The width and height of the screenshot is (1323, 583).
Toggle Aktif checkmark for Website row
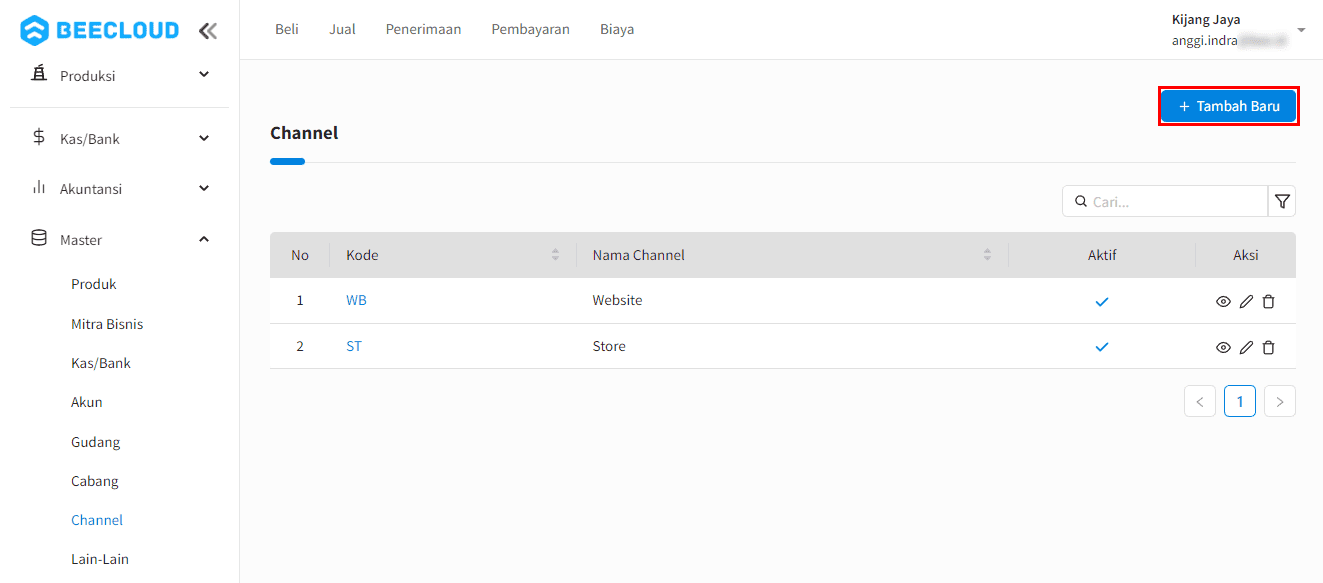tap(1102, 301)
